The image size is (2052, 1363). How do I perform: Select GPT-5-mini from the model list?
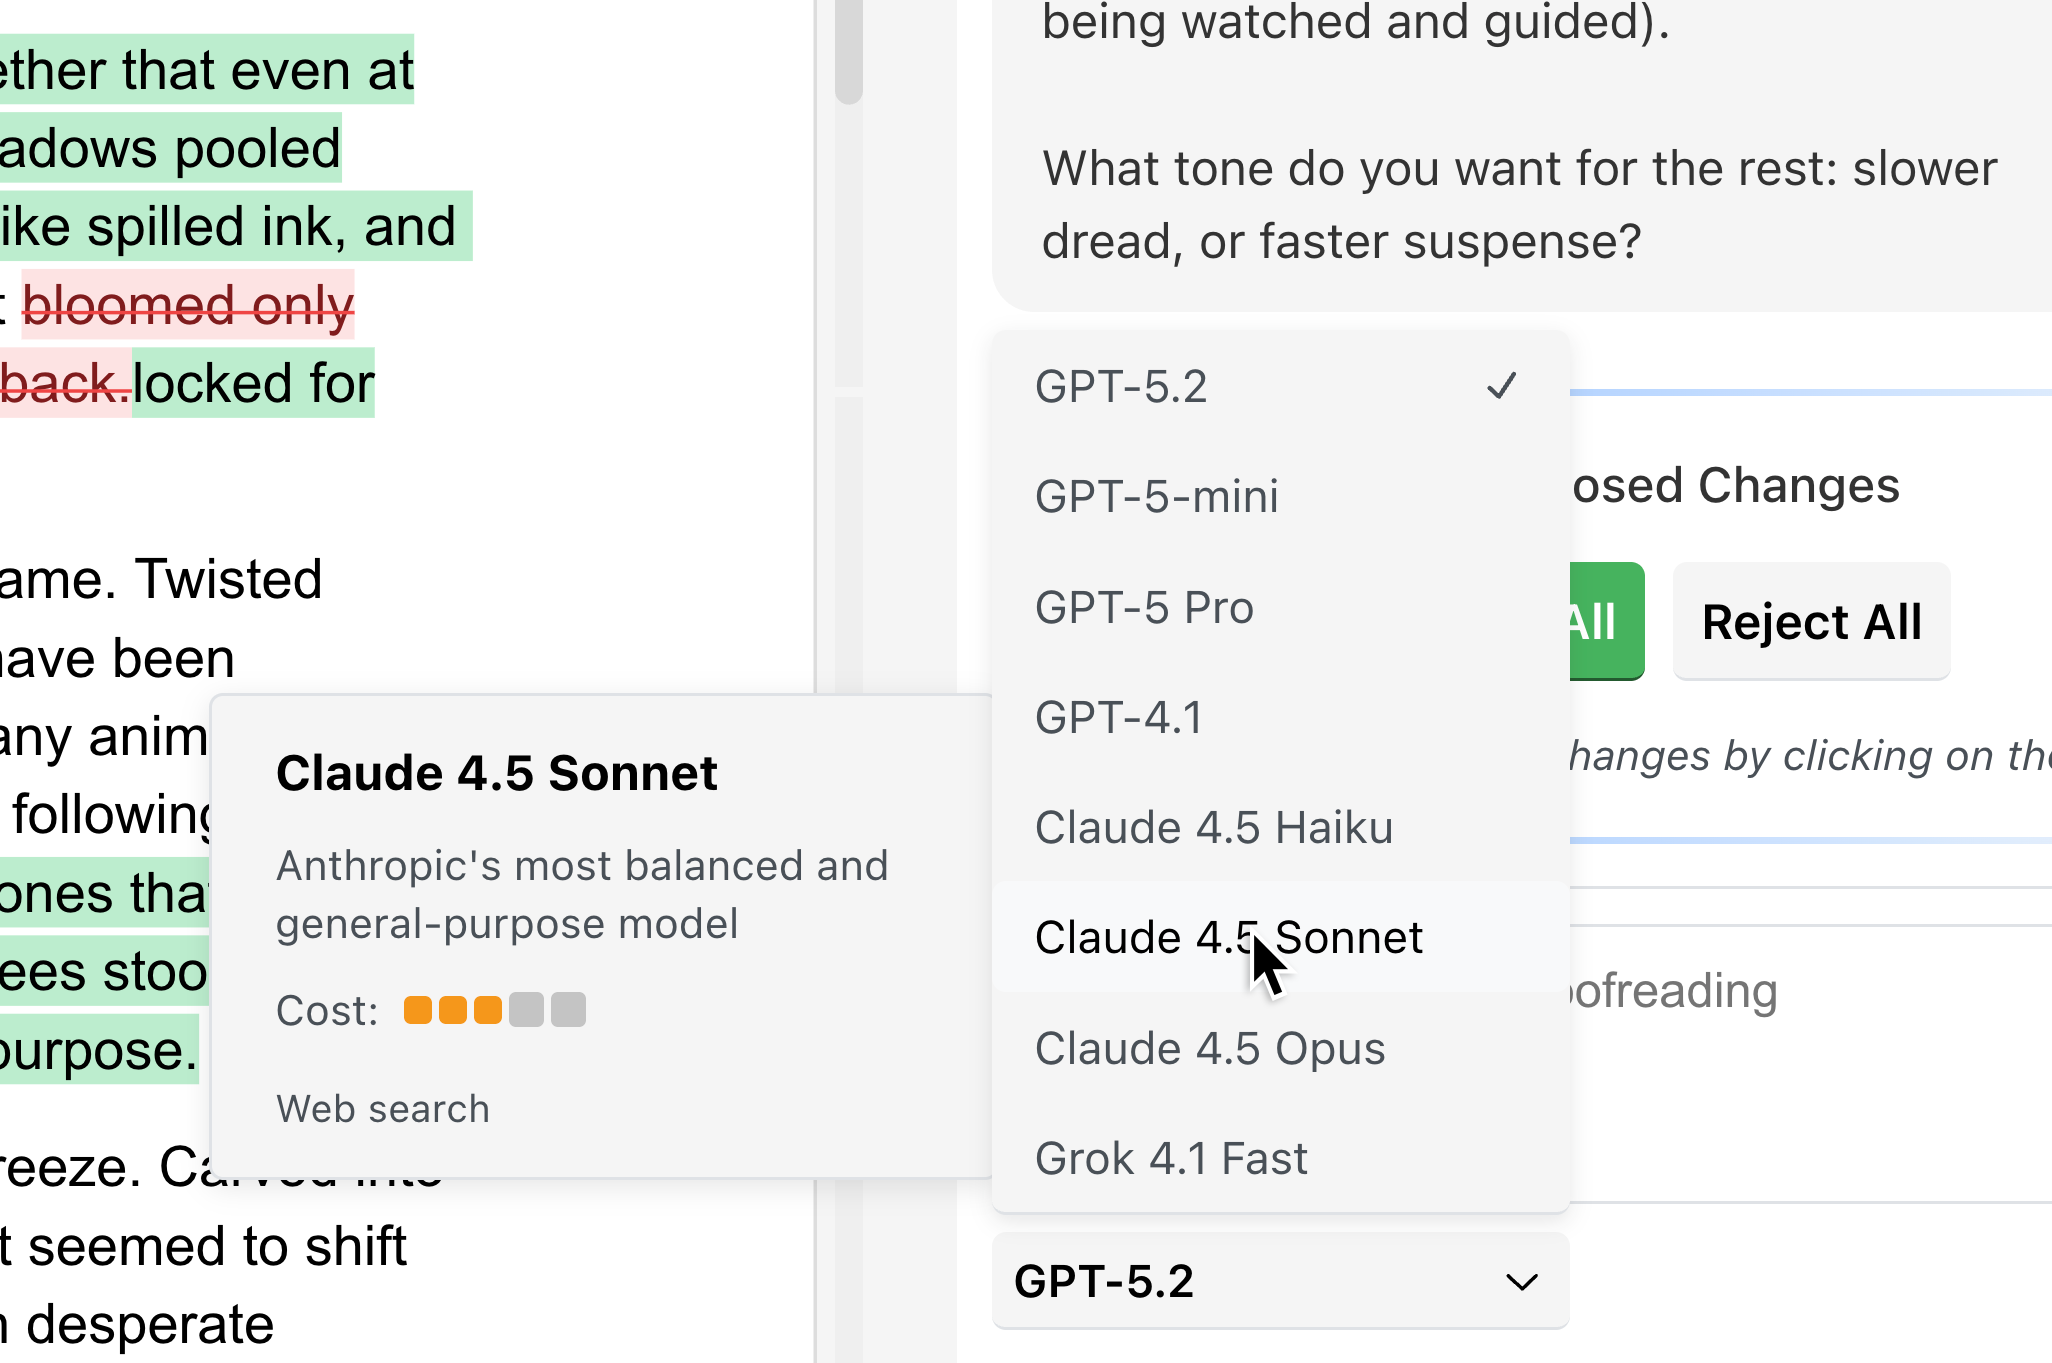pyautogui.click(x=1157, y=497)
